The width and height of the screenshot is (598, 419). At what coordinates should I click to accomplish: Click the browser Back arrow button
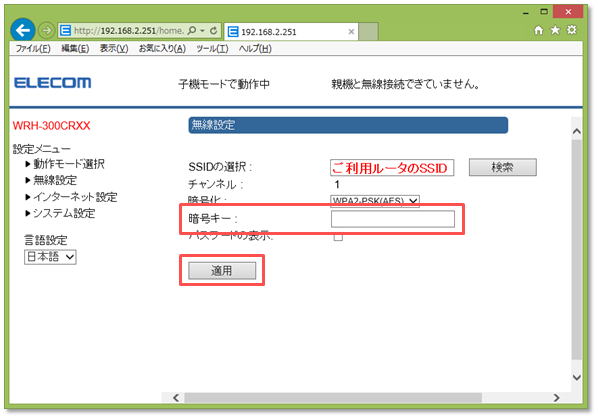23,30
